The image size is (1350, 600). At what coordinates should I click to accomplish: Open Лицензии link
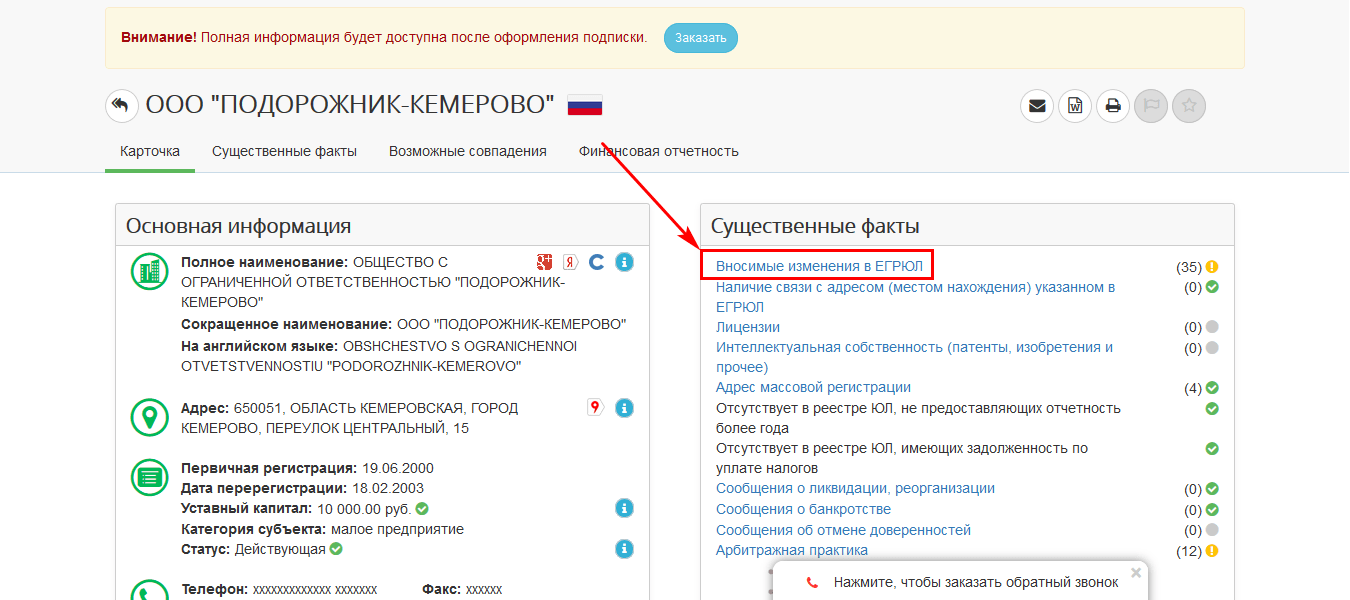click(x=748, y=327)
